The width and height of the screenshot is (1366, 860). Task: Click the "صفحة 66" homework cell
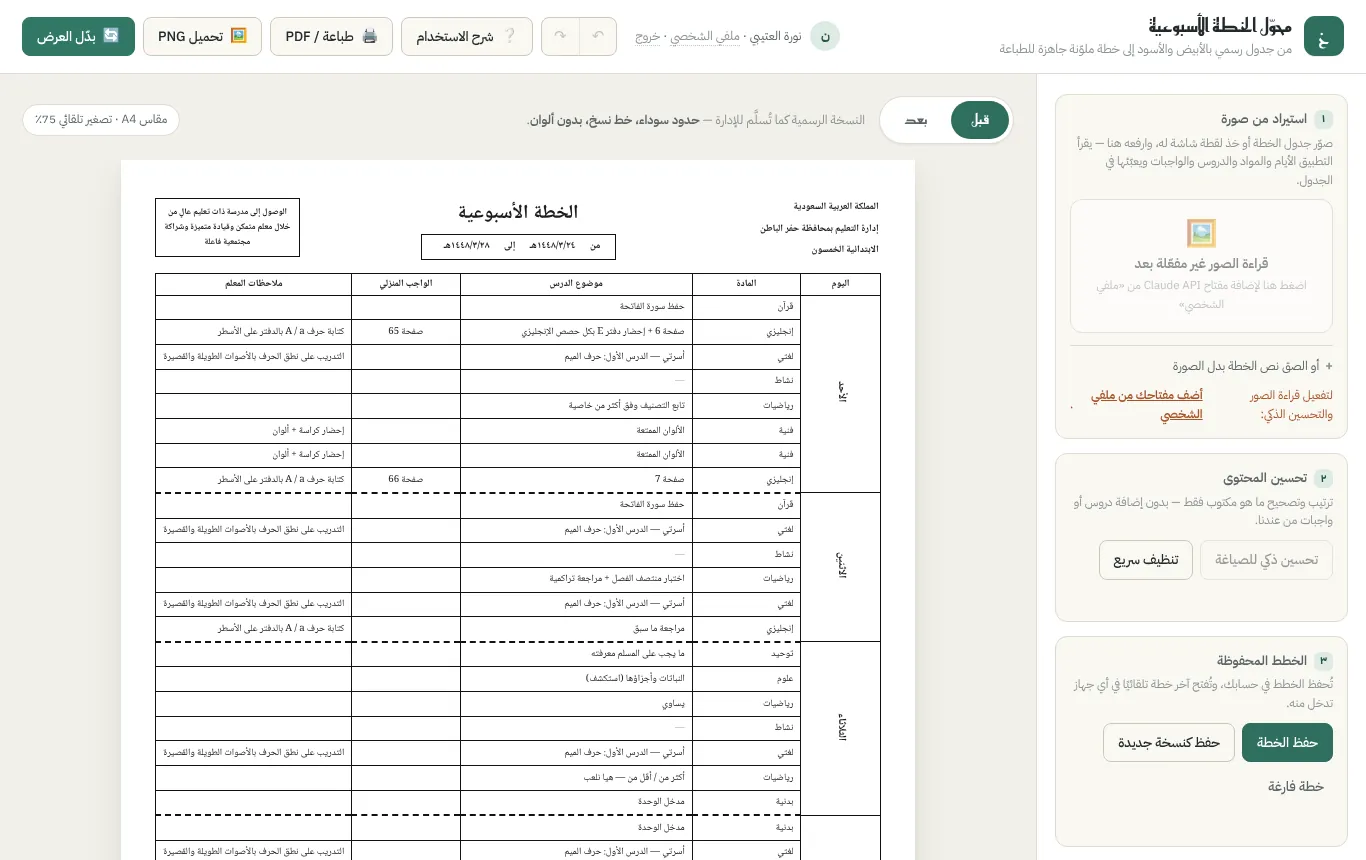(406, 480)
